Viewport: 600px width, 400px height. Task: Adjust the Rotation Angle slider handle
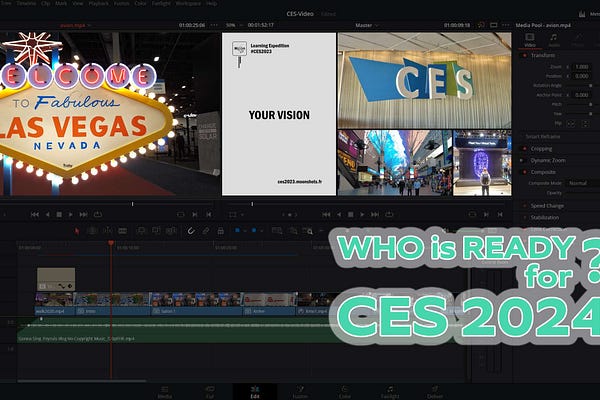click(x=591, y=85)
